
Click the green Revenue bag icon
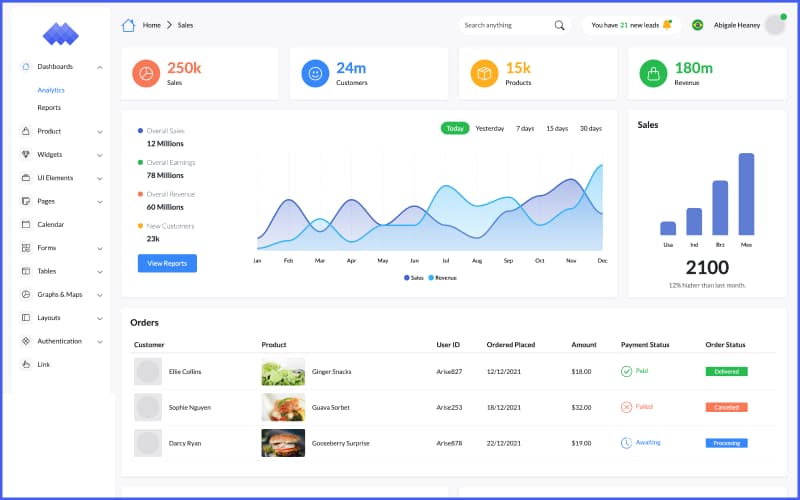(x=653, y=73)
